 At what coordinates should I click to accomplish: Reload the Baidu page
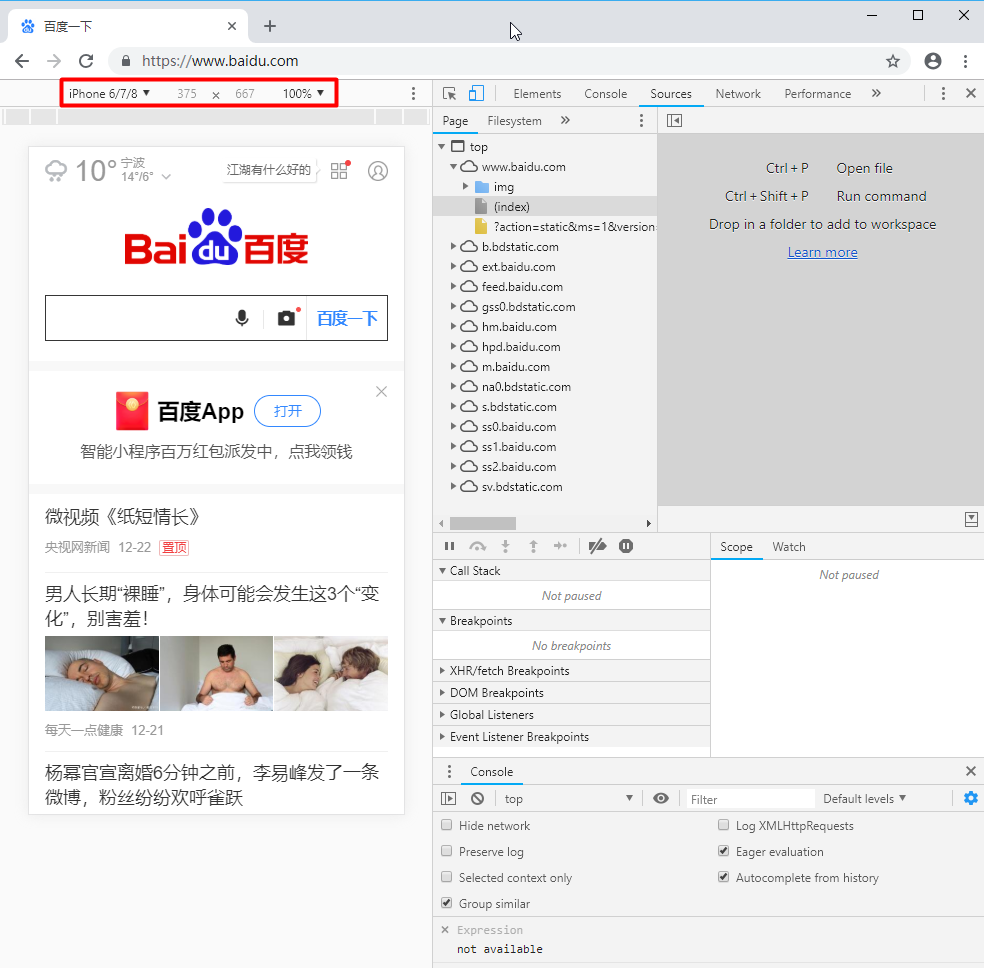pyautogui.click(x=86, y=61)
